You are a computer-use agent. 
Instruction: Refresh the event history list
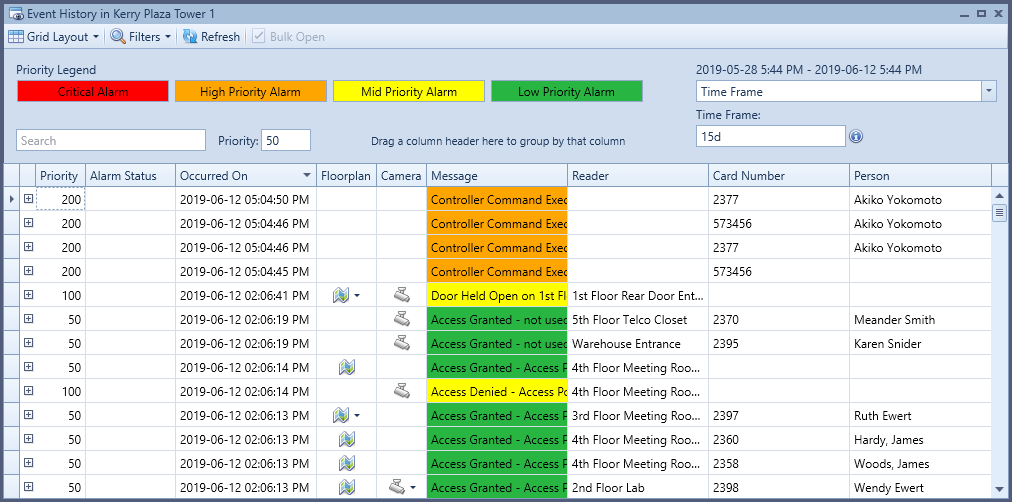tap(211, 37)
